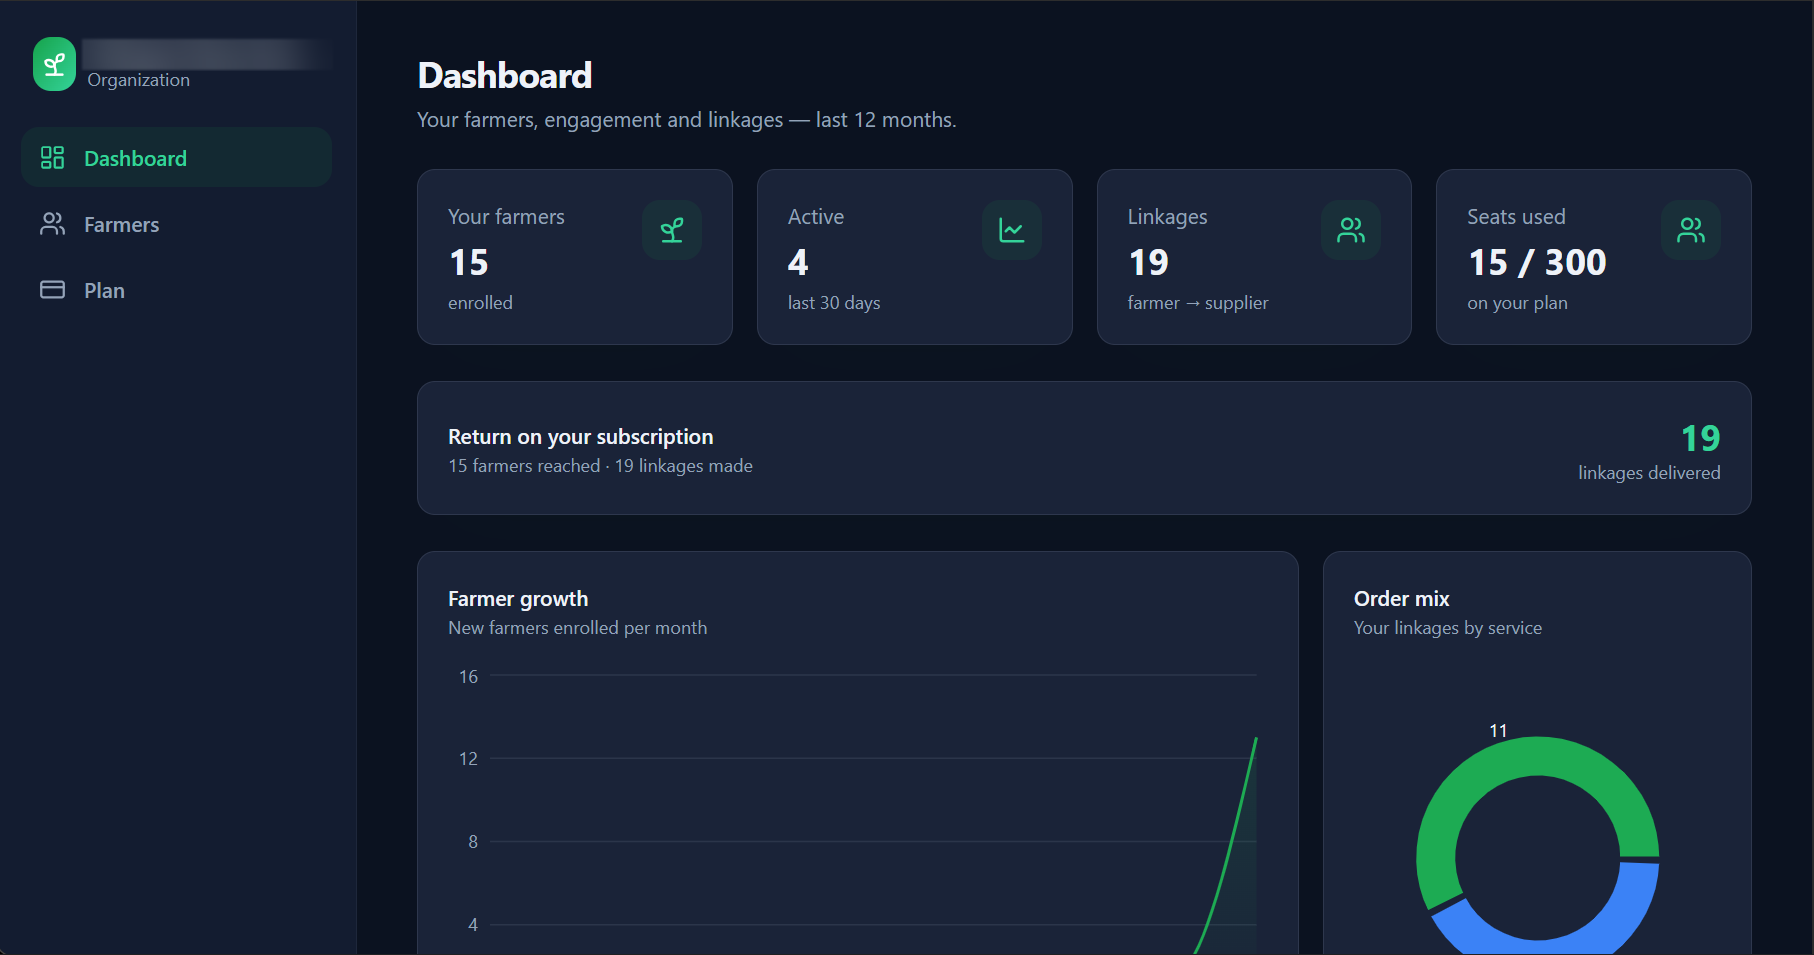Screen dimensions: 1814x955
Task: Click the sprout icon on Your farmers card
Action: click(672, 230)
